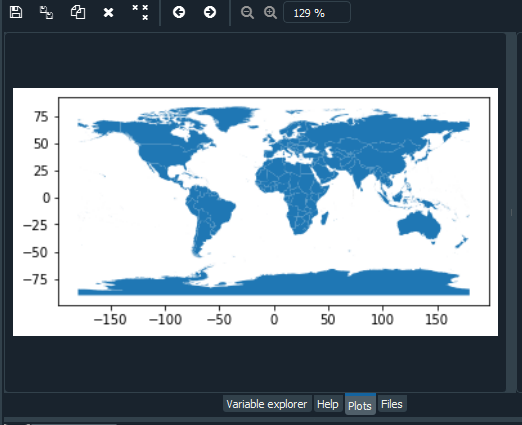Remove the current plot with X icon
The height and width of the screenshot is (425, 522).
[x=108, y=13]
